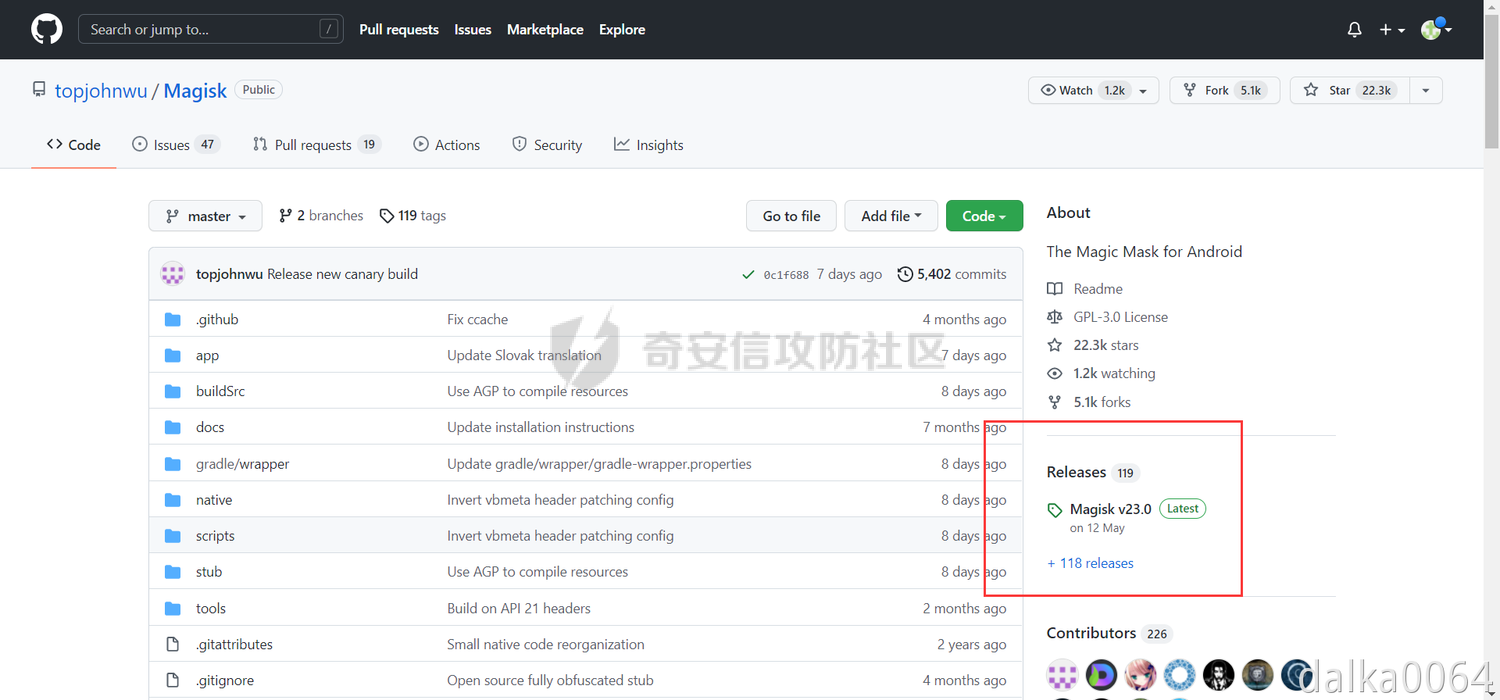Open the GPL-3.0 License link
This screenshot has width=1500, height=700.
[1107, 317]
